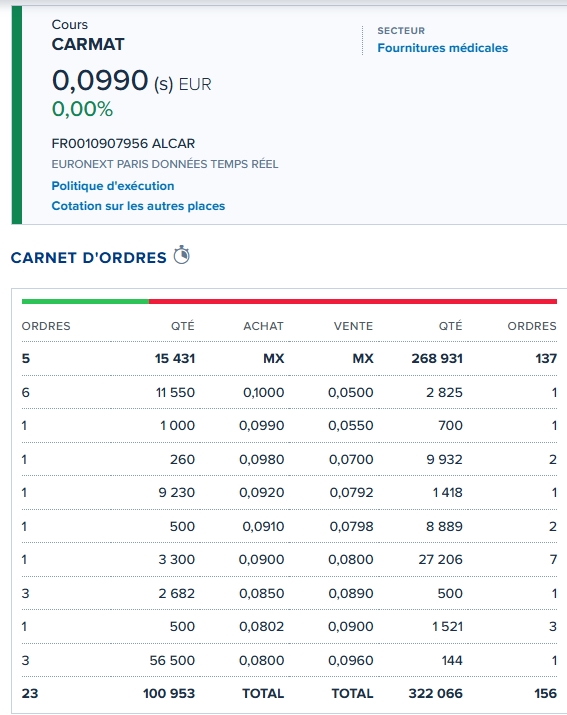The width and height of the screenshot is (567, 715).
Task: Click the green buy portion of order bar
Action: tap(85, 301)
